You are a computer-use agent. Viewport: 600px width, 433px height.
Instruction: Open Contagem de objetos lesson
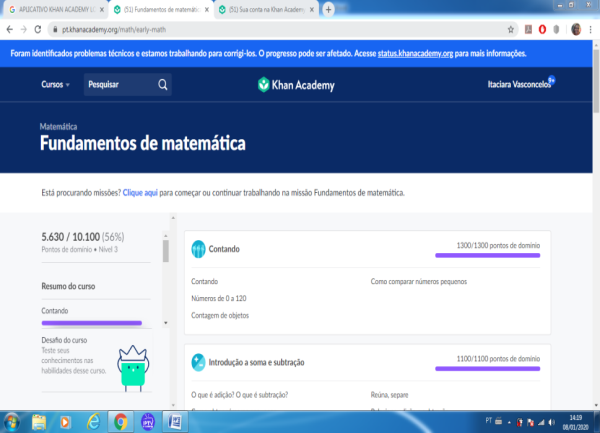tap(220, 316)
